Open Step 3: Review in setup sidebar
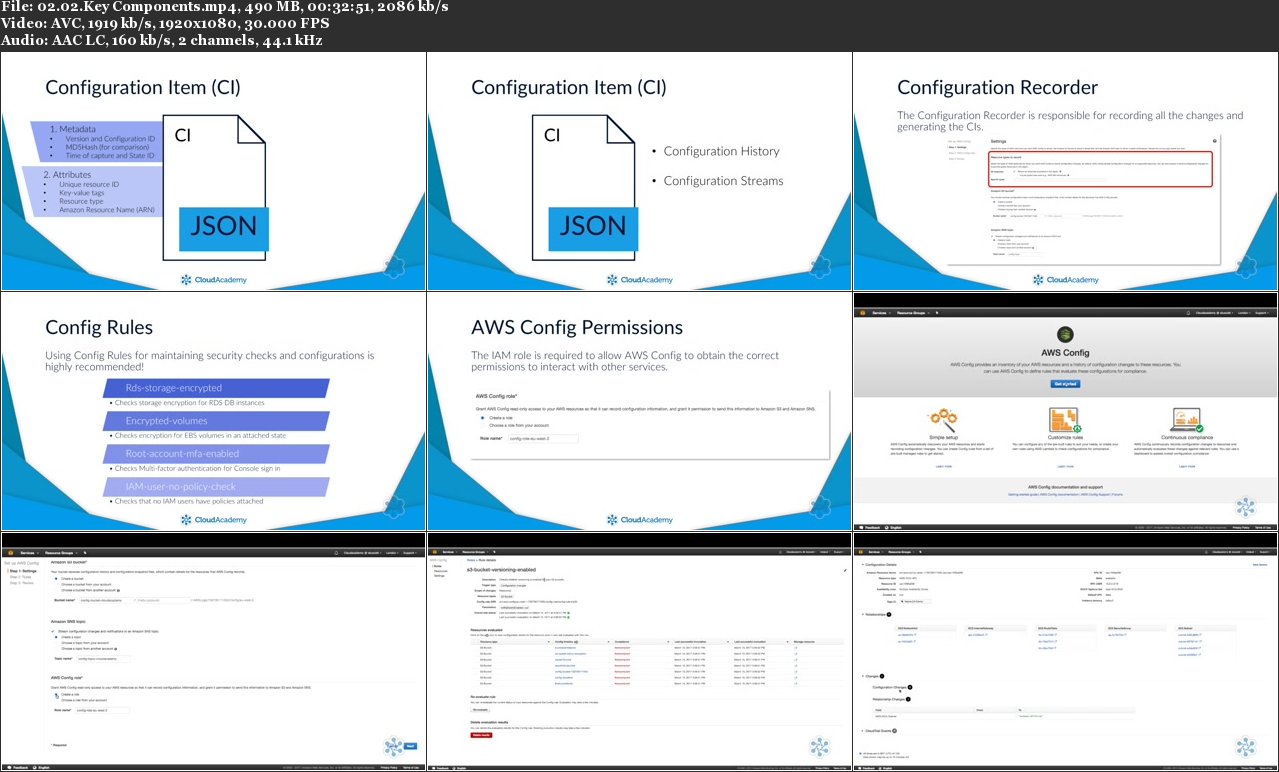 pyautogui.click(x=22, y=583)
